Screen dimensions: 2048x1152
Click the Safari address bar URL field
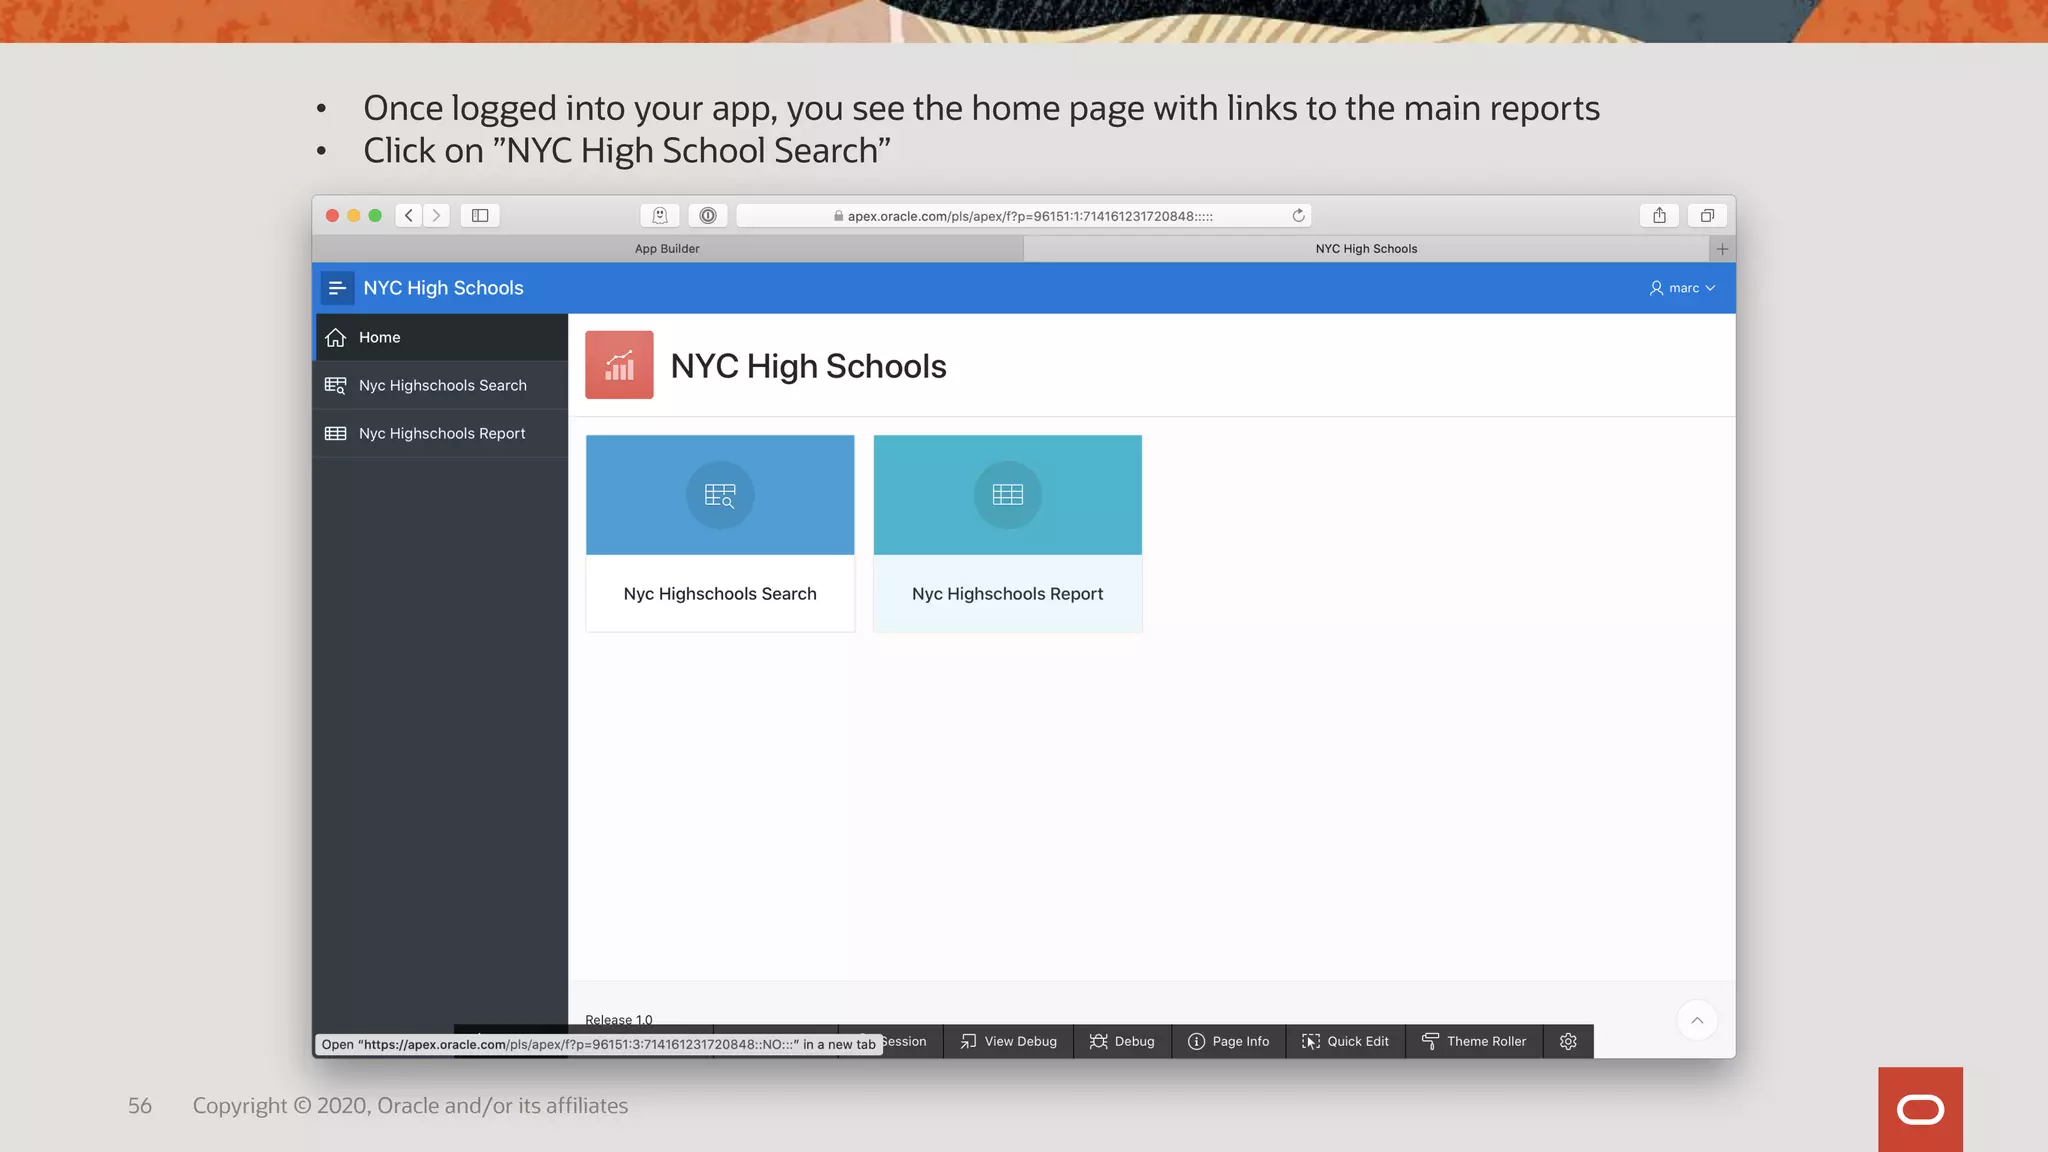point(1023,216)
